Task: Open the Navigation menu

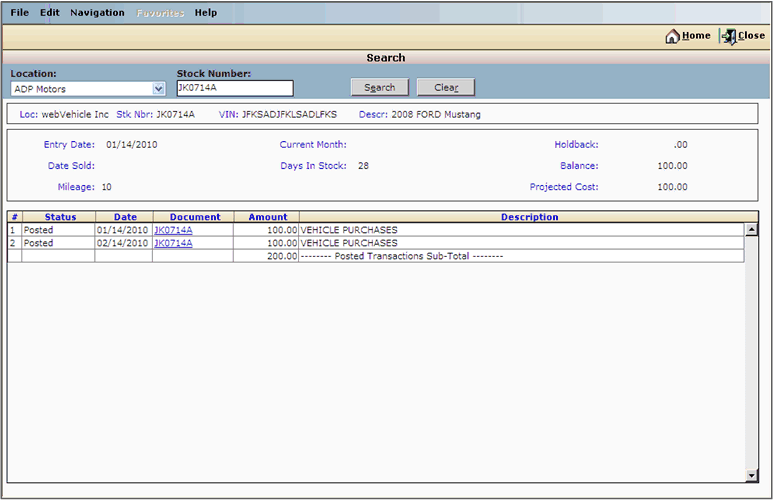Action: [x=97, y=12]
